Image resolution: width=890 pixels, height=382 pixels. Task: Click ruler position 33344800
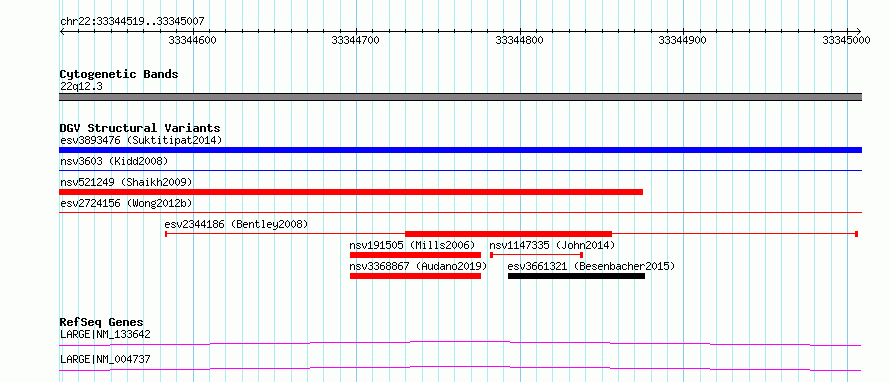tap(519, 40)
